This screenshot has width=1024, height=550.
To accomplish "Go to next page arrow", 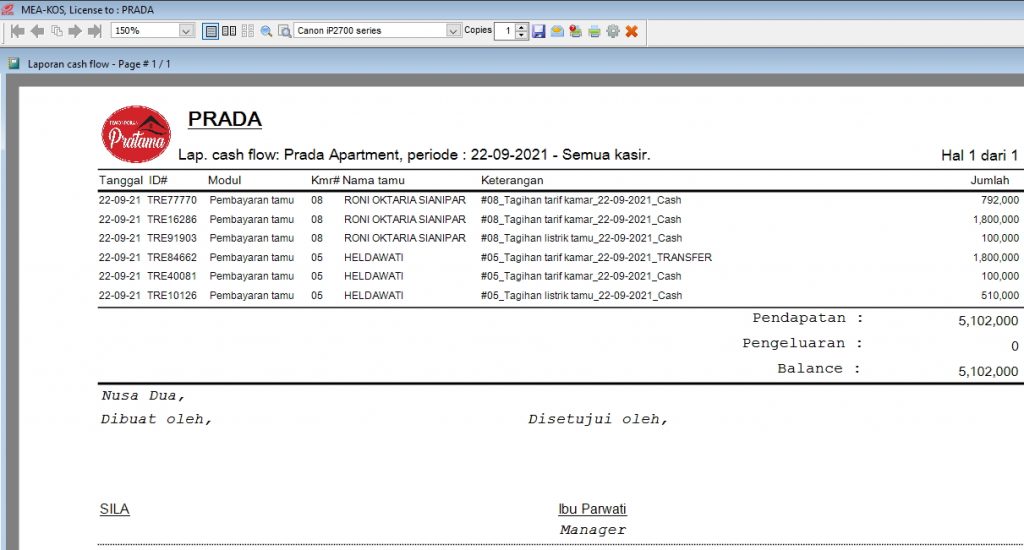I will click(x=75, y=31).
